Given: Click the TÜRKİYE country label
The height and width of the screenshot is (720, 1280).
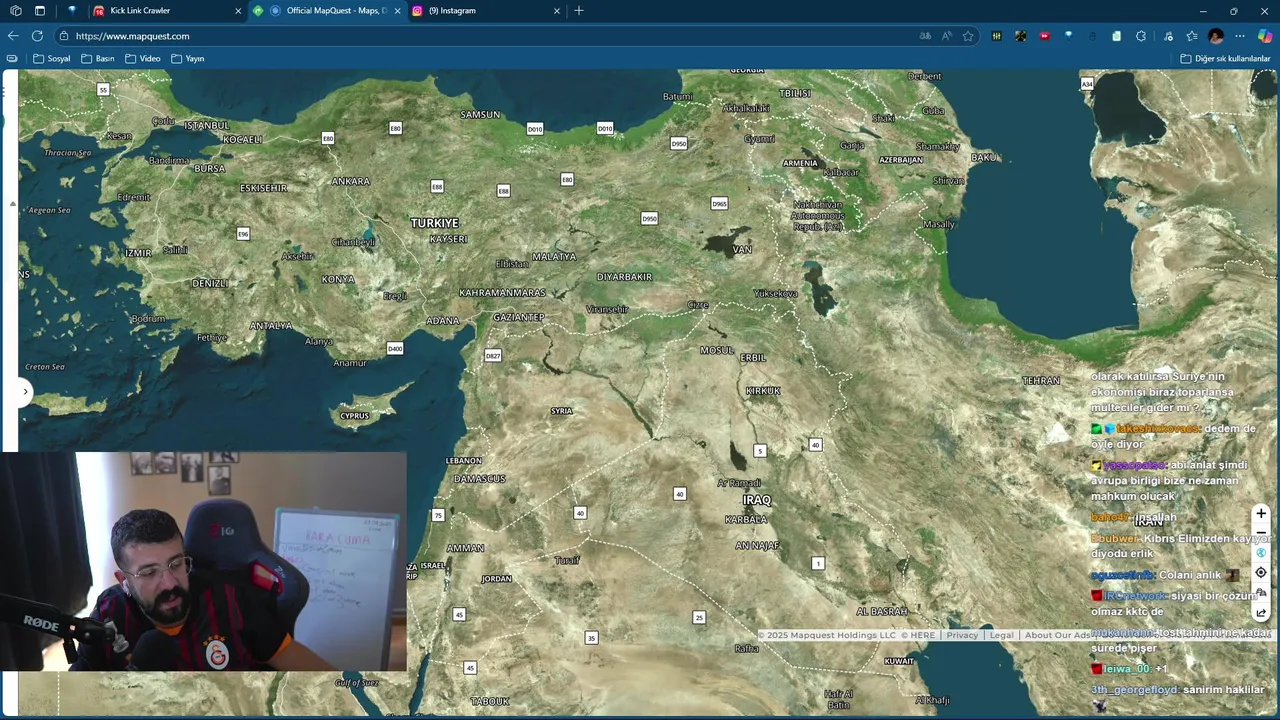Looking at the screenshot, I should point(434,223).
